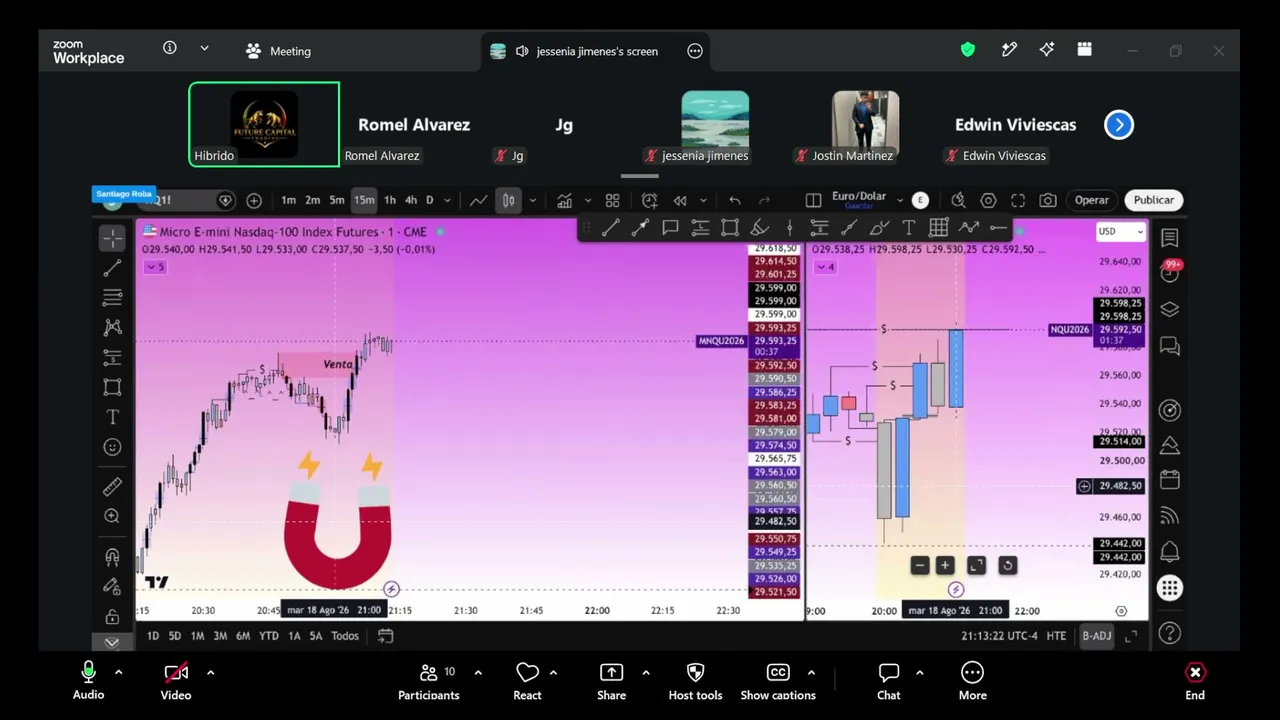Select the YTD date range
Image resolution: width=1280 pixels, height=720 pixels.
[x=269, y=636]
